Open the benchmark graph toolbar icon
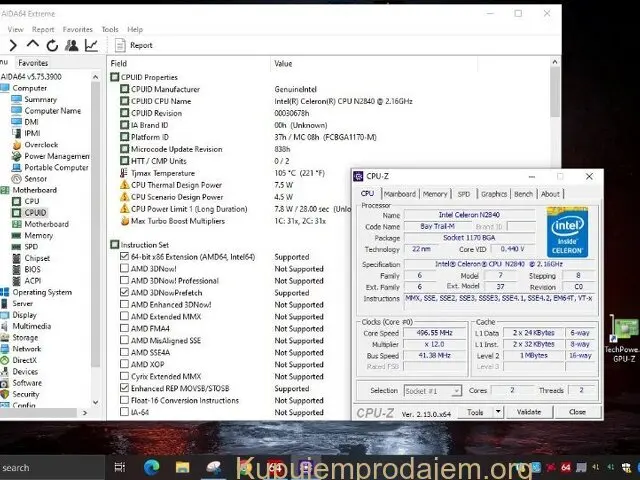640x480 pixels. (91, 45)
